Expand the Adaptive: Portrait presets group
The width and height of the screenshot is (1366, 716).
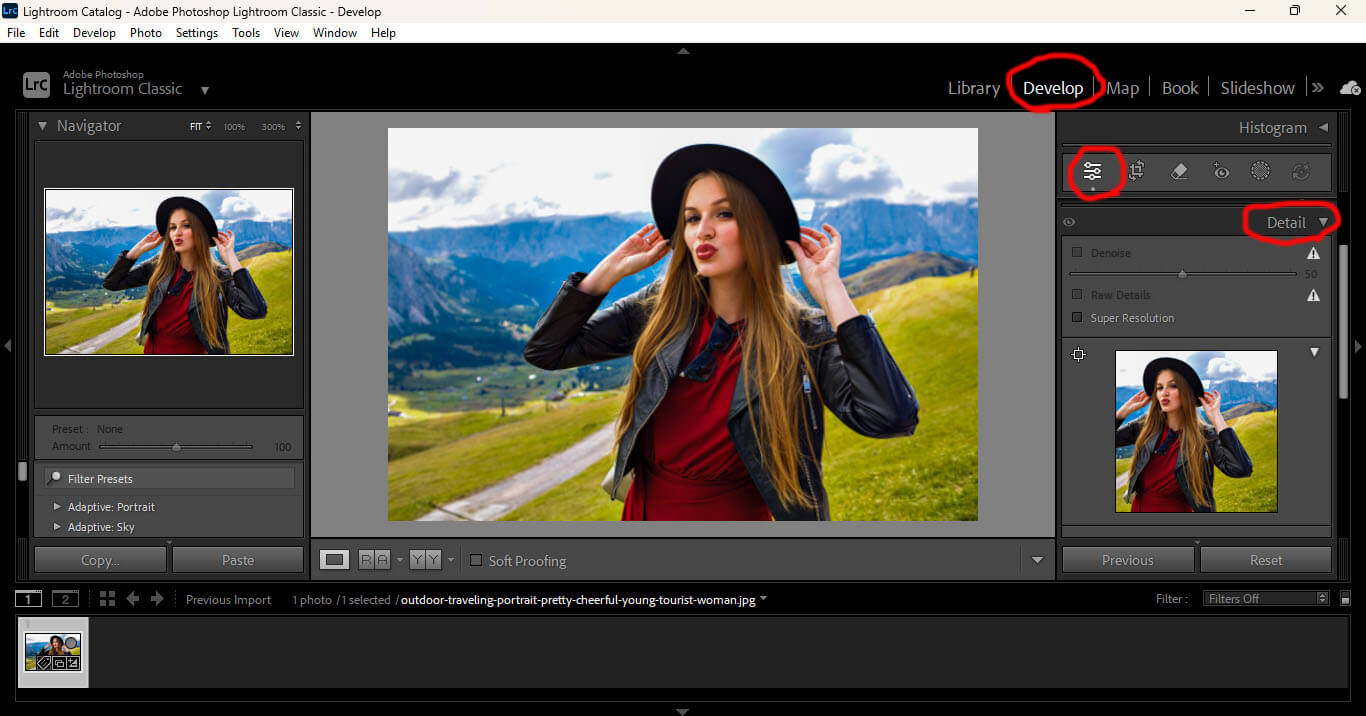click(x=57, y=507)
